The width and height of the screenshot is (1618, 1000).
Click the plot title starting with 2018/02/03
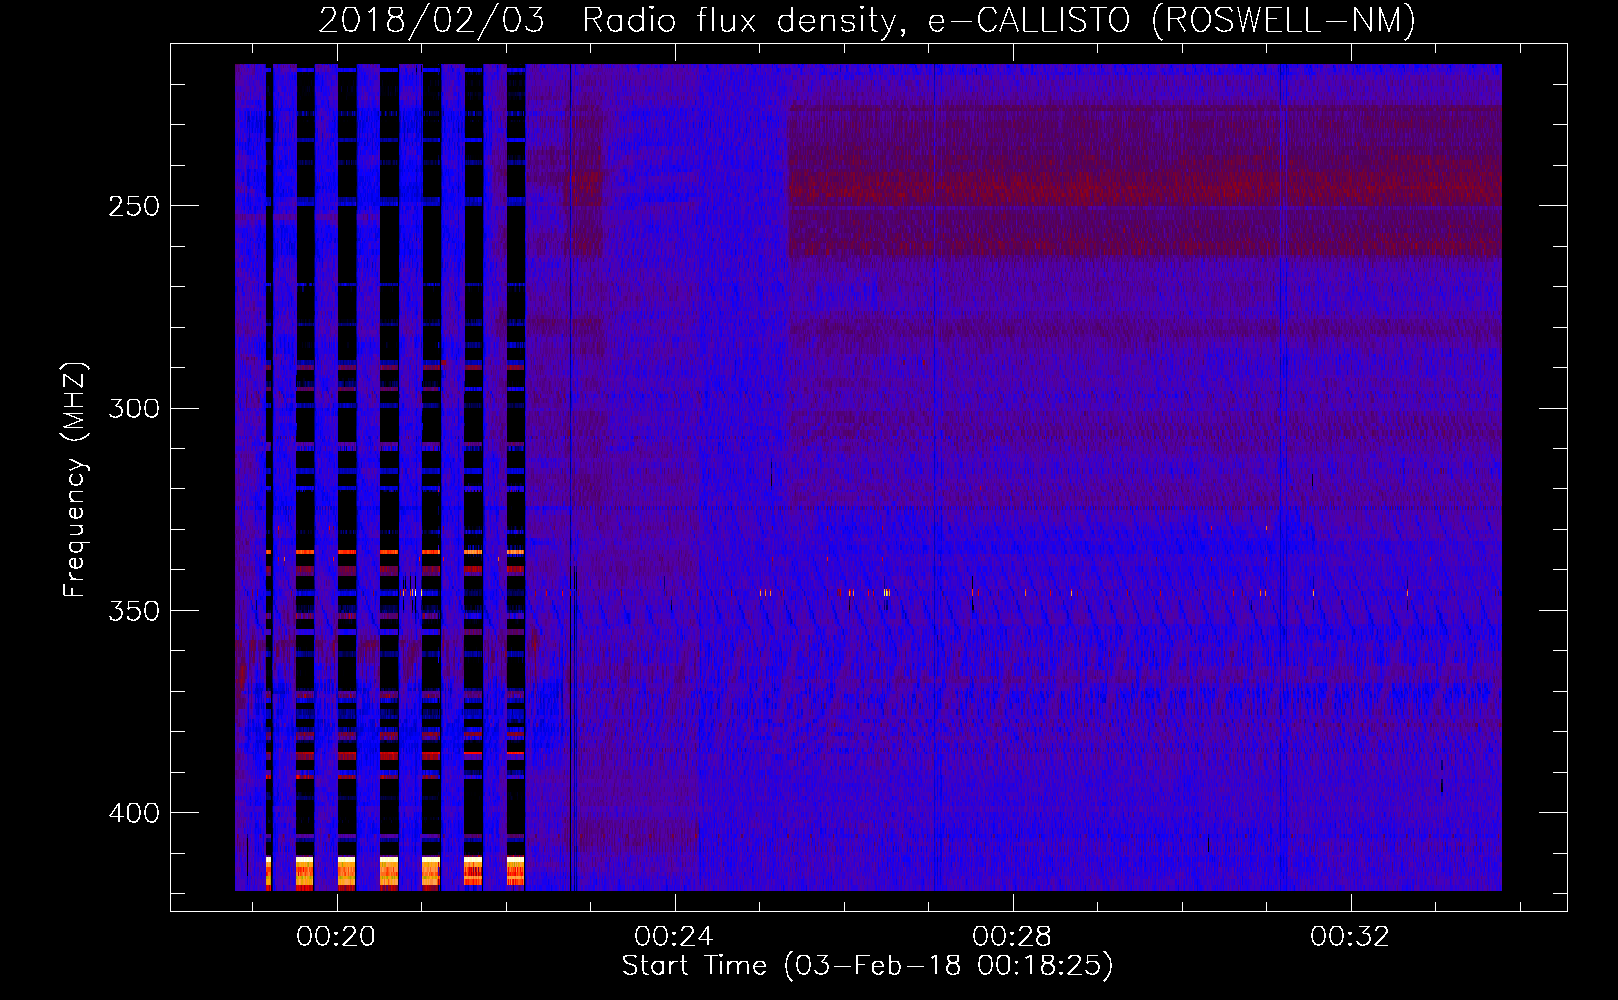coord(867,20)
